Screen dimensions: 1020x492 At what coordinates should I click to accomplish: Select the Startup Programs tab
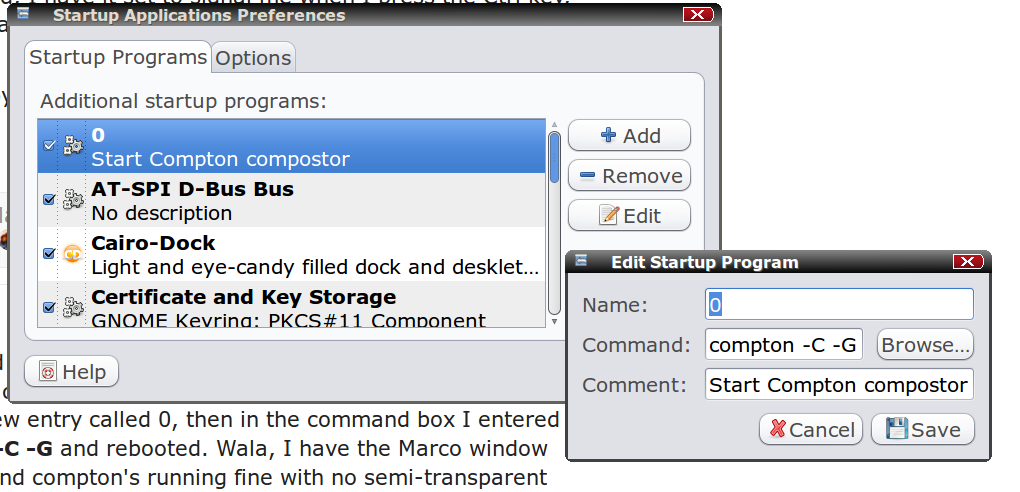118,57
